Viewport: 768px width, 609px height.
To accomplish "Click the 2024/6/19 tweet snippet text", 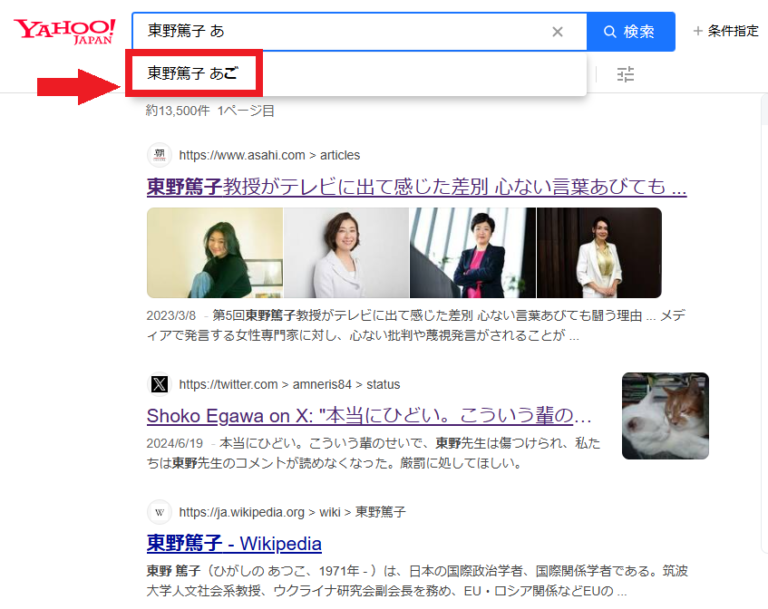I will (373, 453).
